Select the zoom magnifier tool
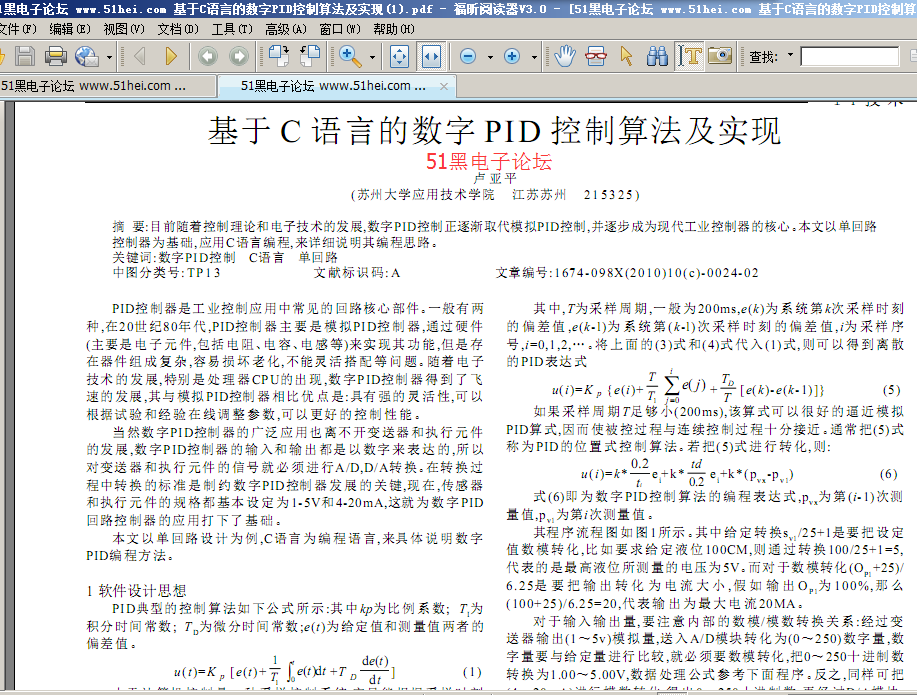Viewport: 917px width, 695px height. coord(350,56)
